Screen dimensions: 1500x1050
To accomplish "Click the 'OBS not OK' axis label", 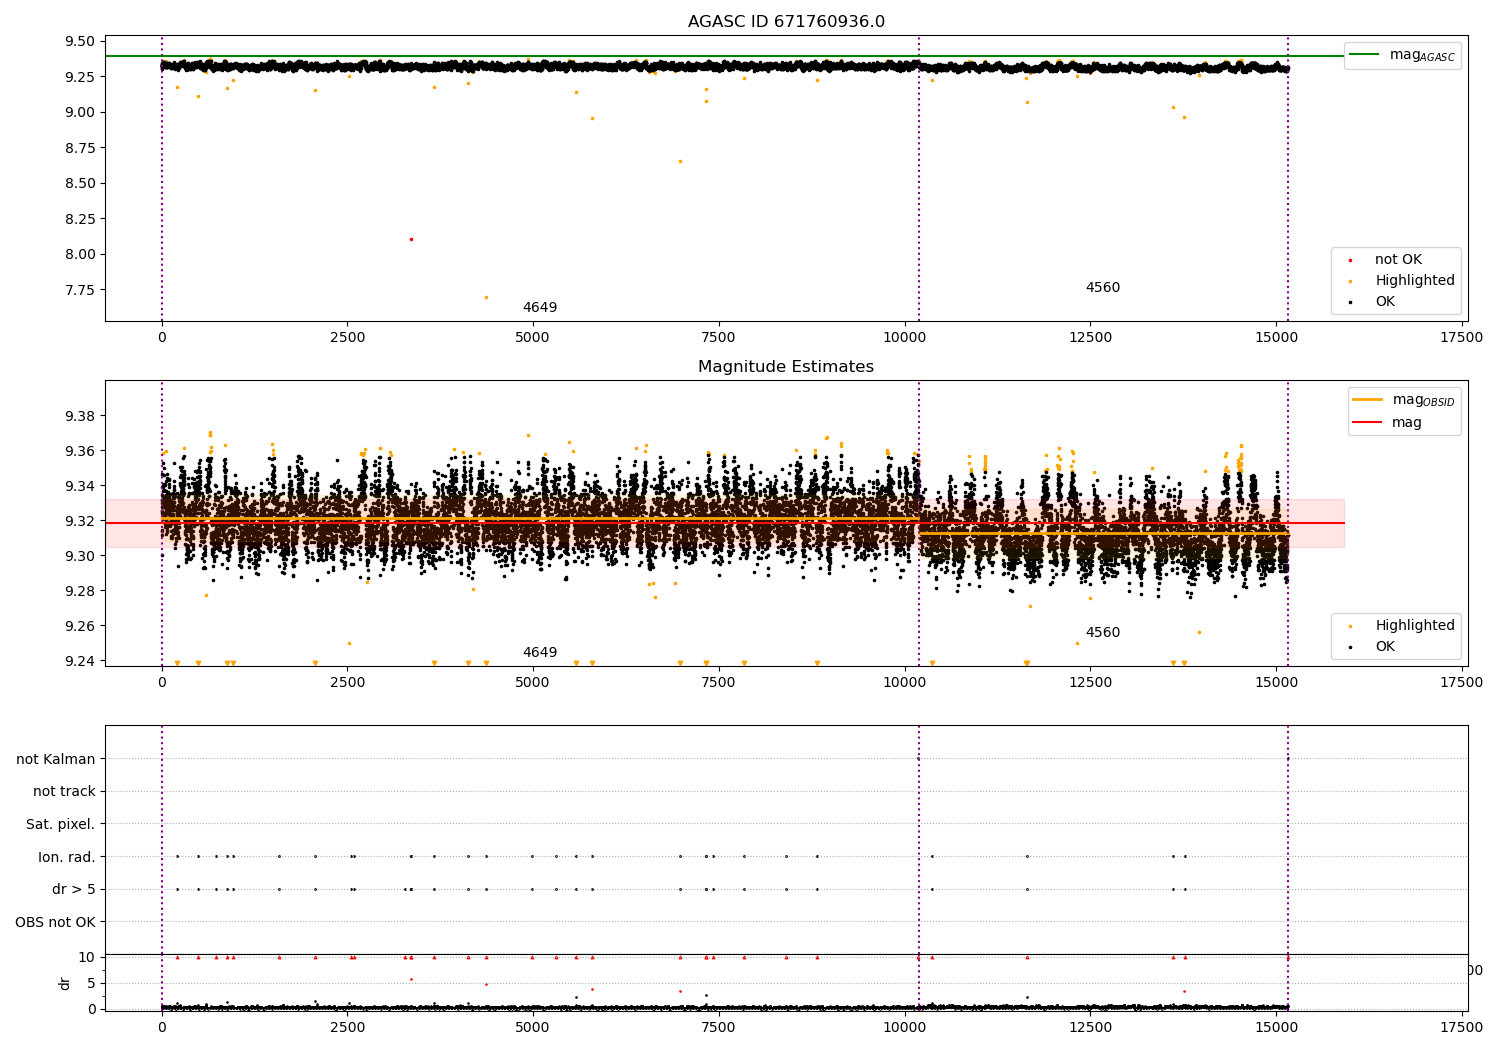I will [56, 923].
